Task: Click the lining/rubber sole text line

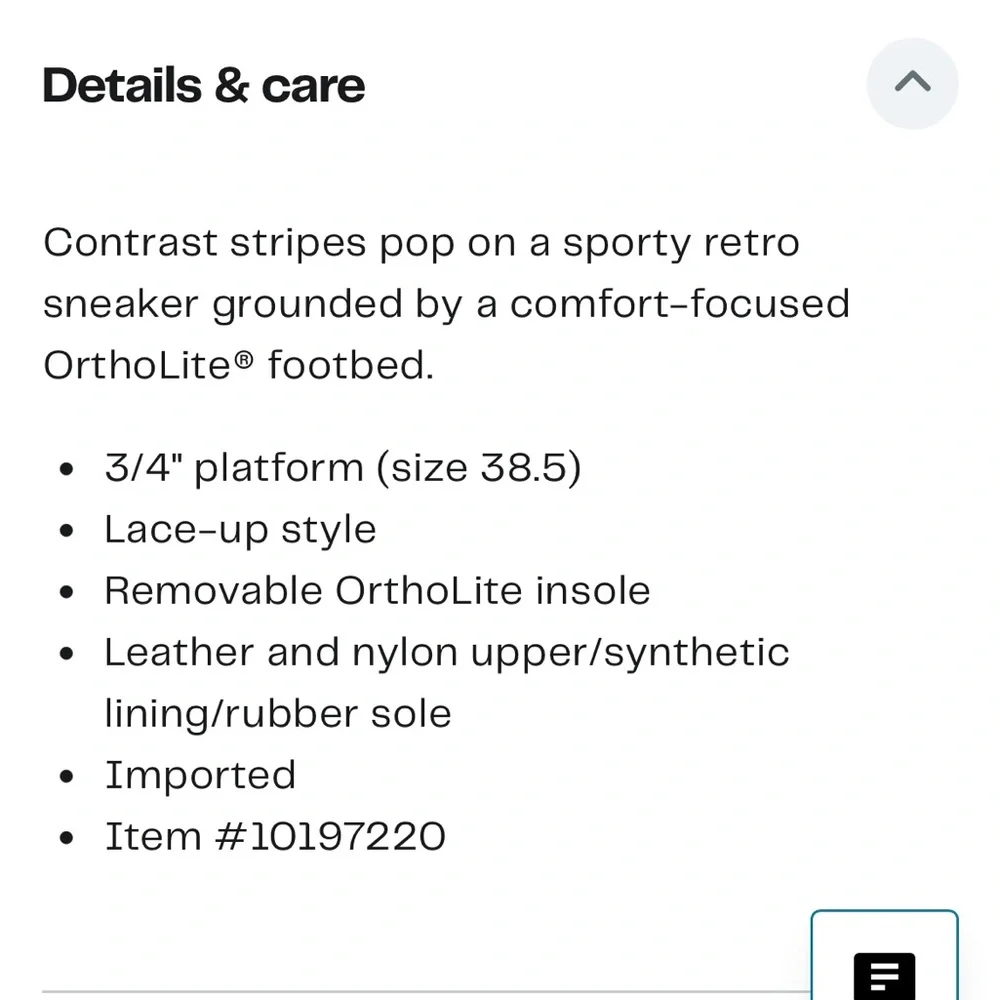Action: click(x=278, y=714)
